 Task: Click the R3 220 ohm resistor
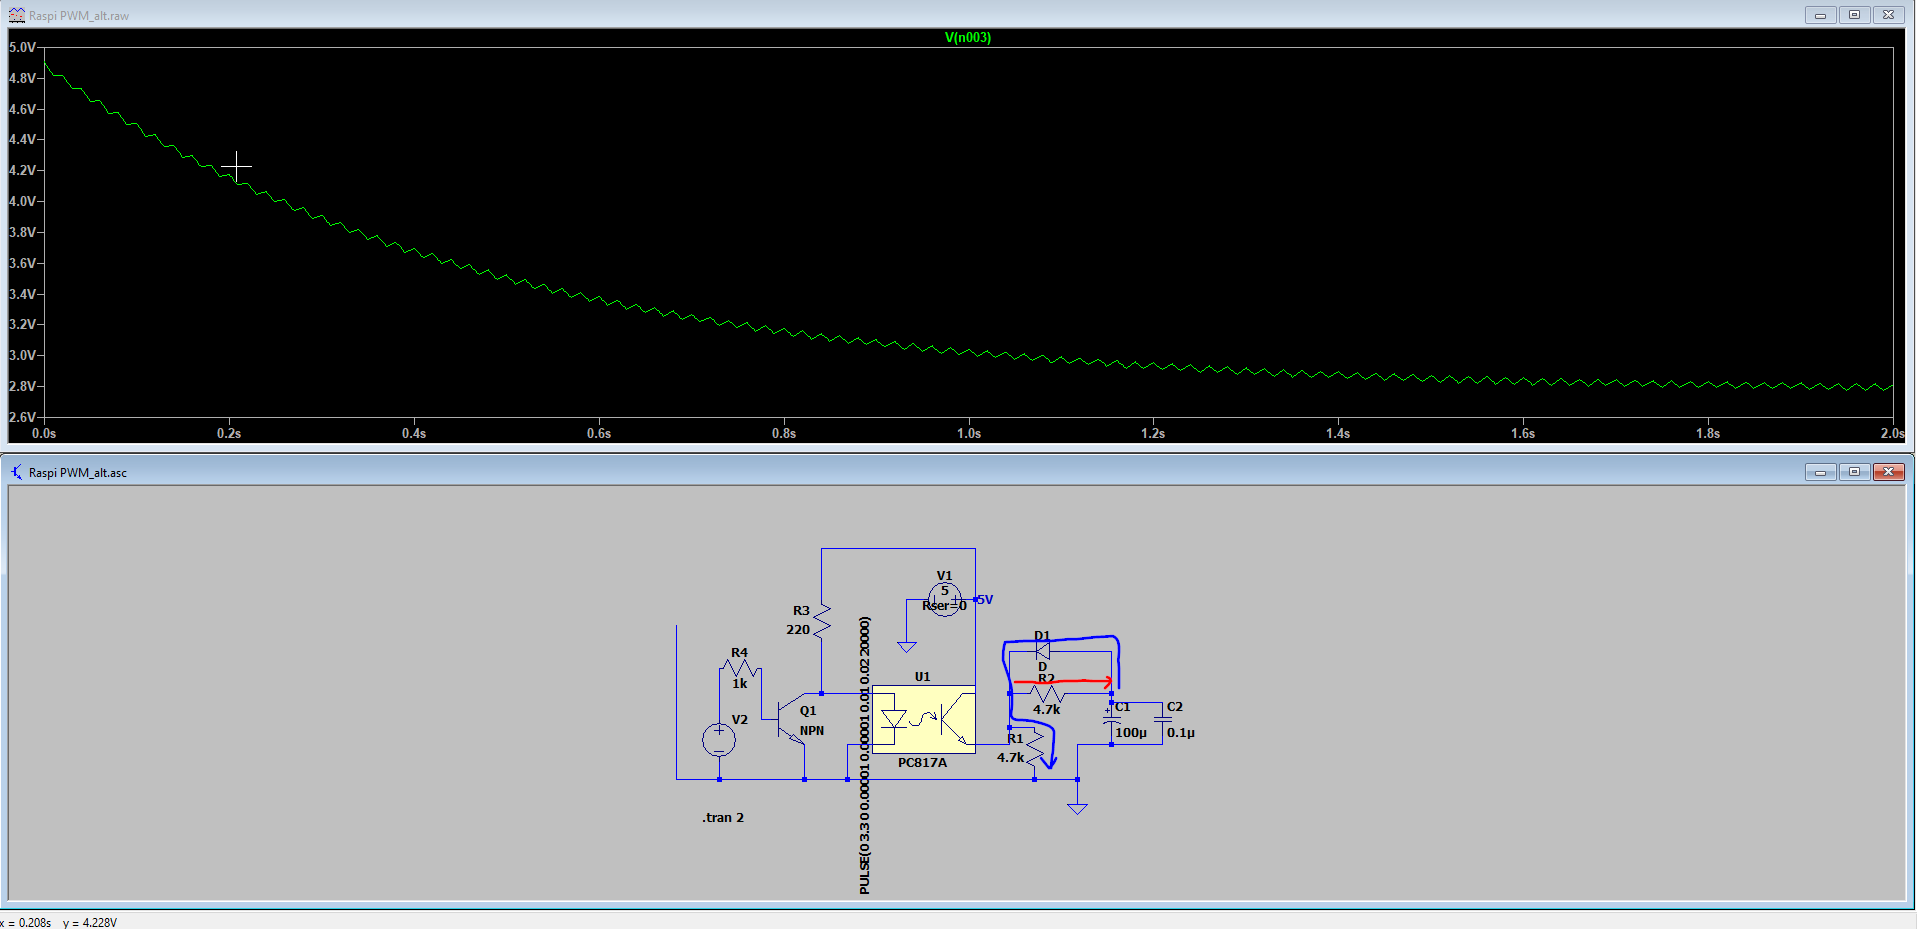pos(822,621)
